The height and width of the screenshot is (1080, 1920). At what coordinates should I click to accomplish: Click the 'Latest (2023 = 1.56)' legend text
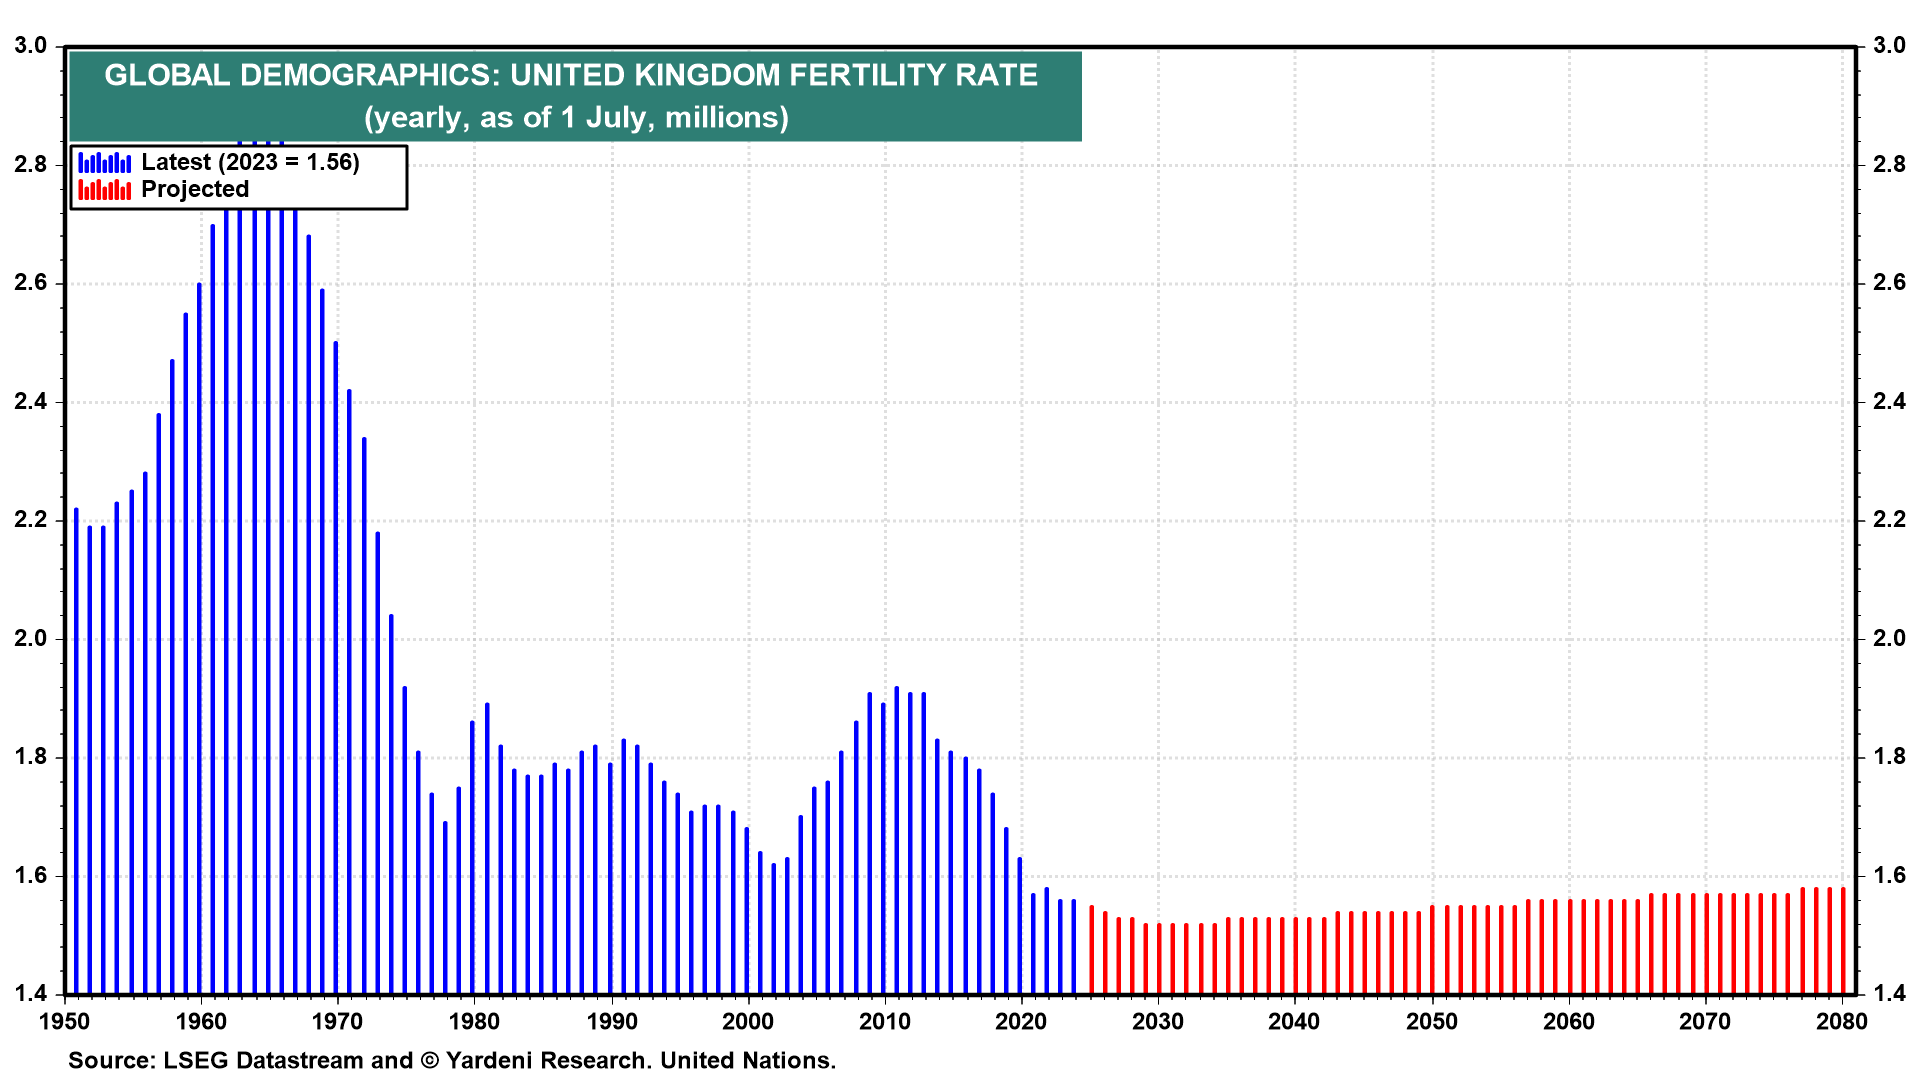250,163
